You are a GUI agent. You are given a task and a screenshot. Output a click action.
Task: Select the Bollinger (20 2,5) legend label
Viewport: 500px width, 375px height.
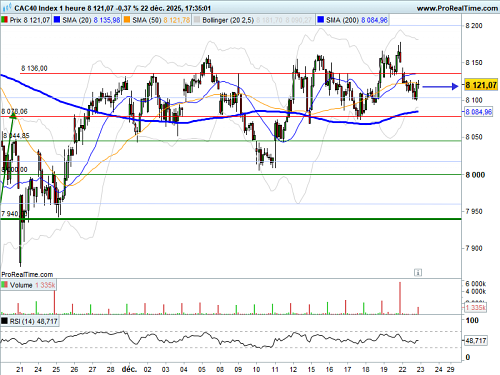click(228, 20)
